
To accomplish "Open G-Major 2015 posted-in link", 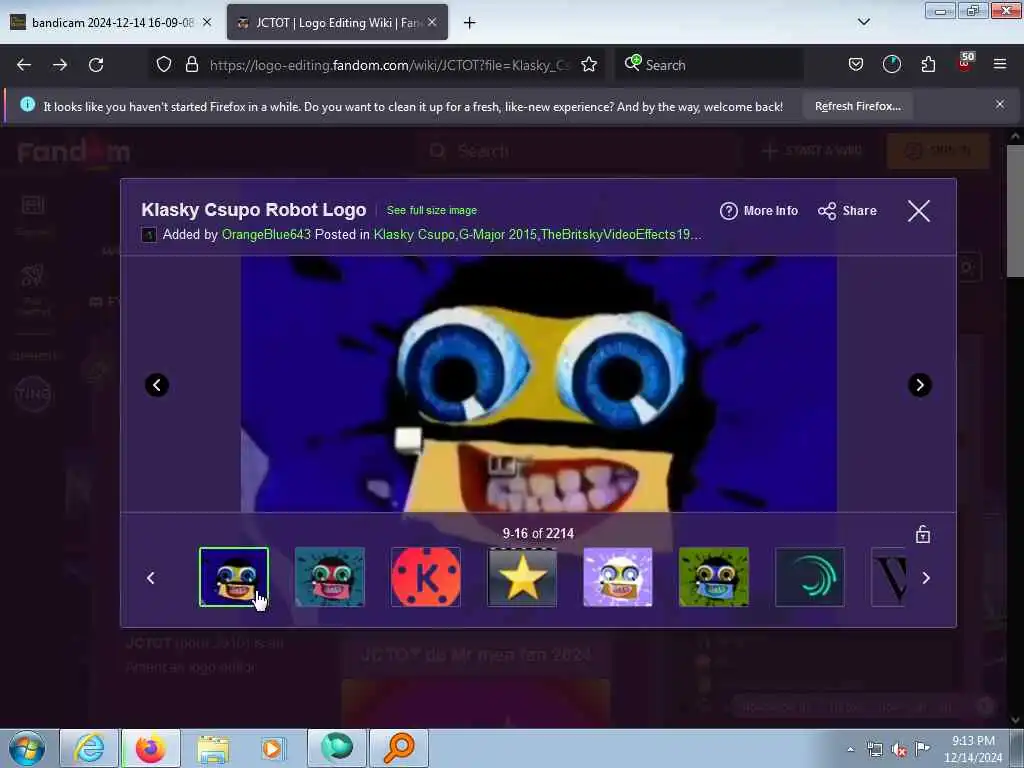I will coord(498,234).
